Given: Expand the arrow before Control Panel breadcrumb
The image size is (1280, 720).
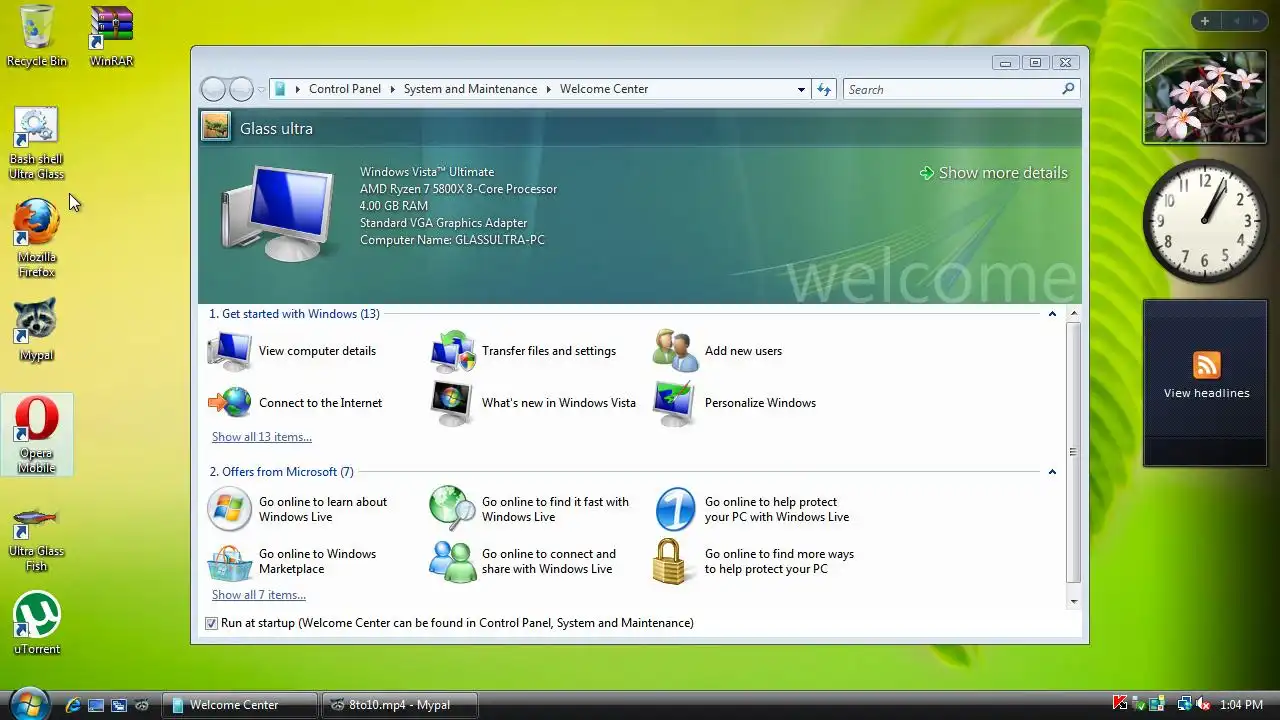Looking at the screenshot, I should tap(297, 89).
